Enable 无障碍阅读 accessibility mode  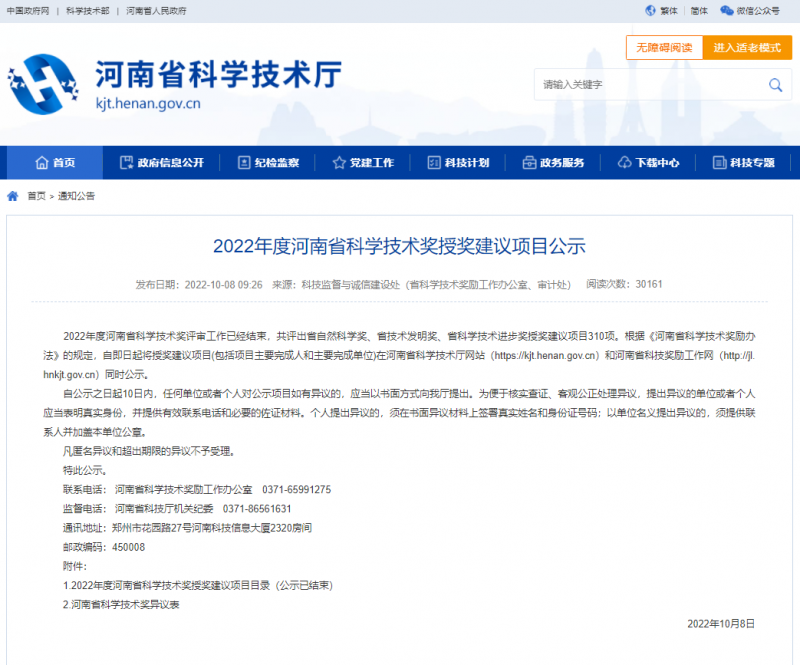coord(659,48)
